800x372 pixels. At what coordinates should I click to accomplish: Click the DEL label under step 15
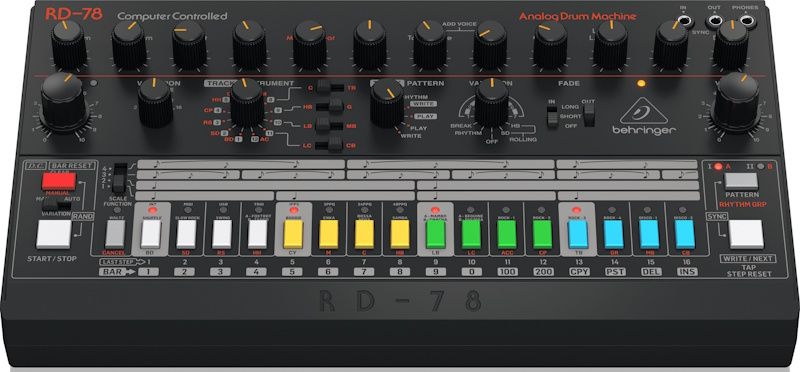click(x=651, y=272)
